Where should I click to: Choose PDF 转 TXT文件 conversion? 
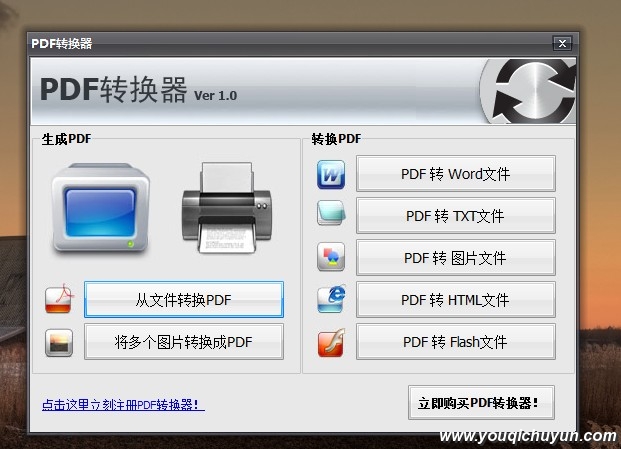[456, 216]
